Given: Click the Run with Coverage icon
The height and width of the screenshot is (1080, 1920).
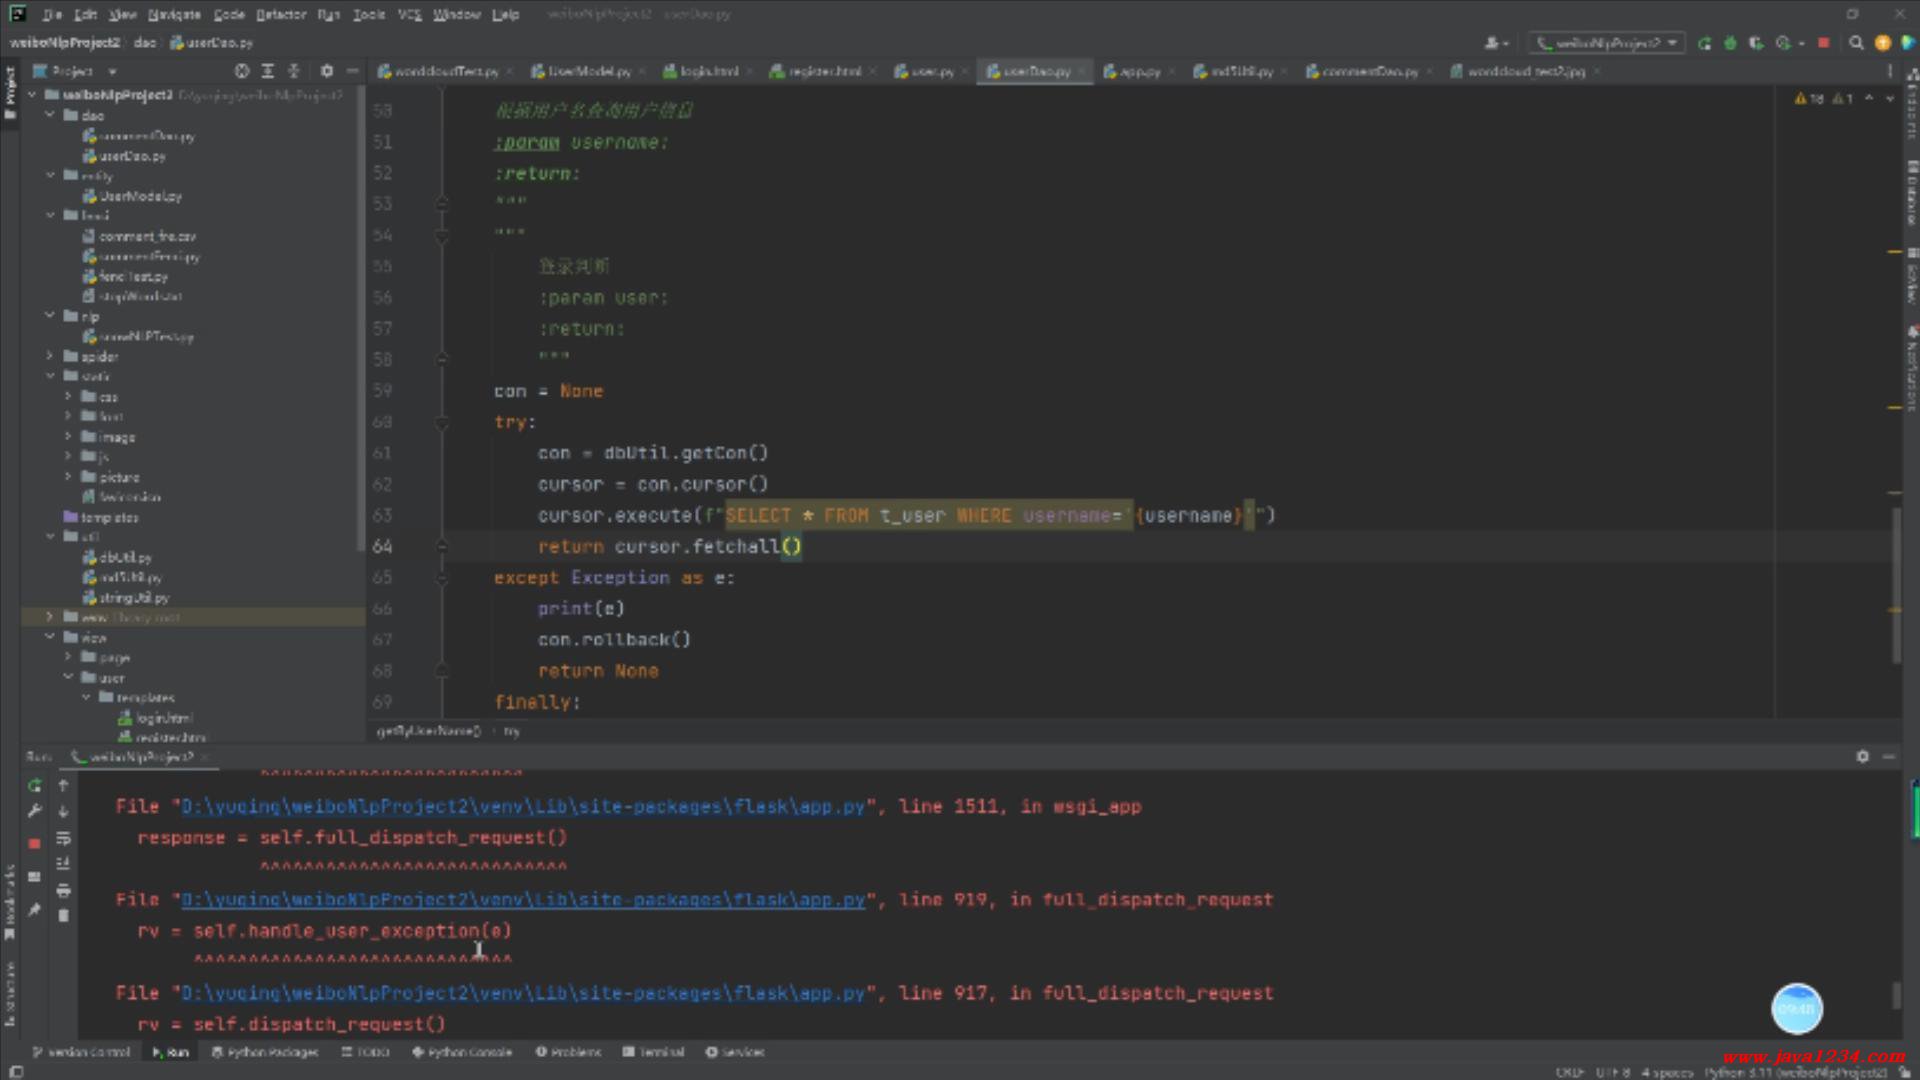Looking at the screenshot, I should 1756,43.
